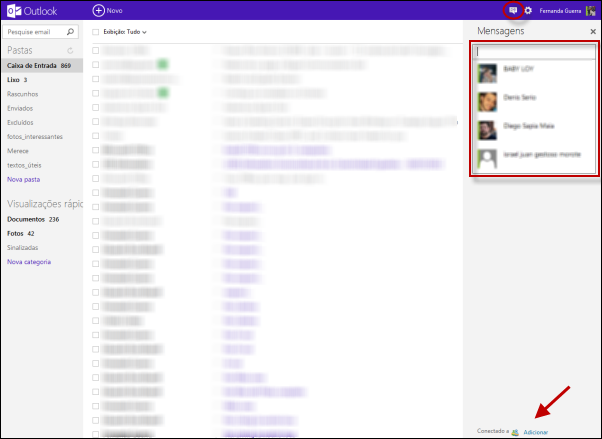The width and height of the screenshot is (602, 439).
Task: Click the magnifier icon in email search
Action: click(72, 32)
